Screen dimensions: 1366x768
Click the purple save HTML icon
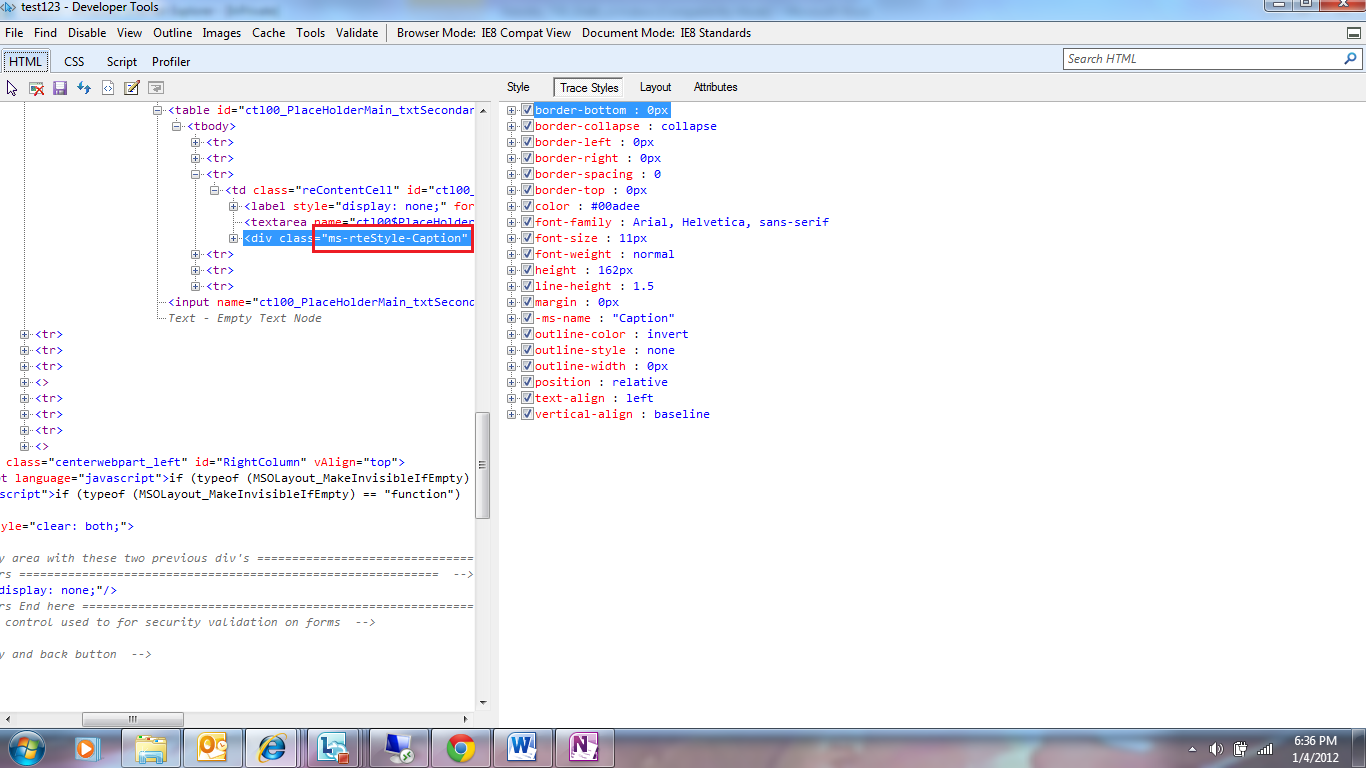tap(60, 88)
